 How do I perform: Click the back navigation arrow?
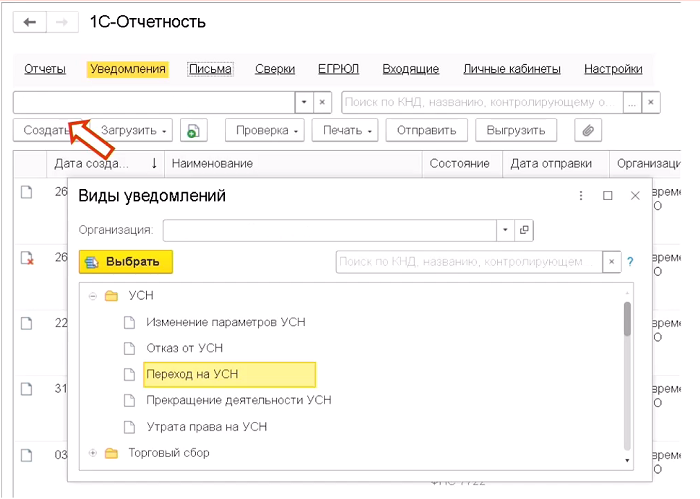pos(30,21)
